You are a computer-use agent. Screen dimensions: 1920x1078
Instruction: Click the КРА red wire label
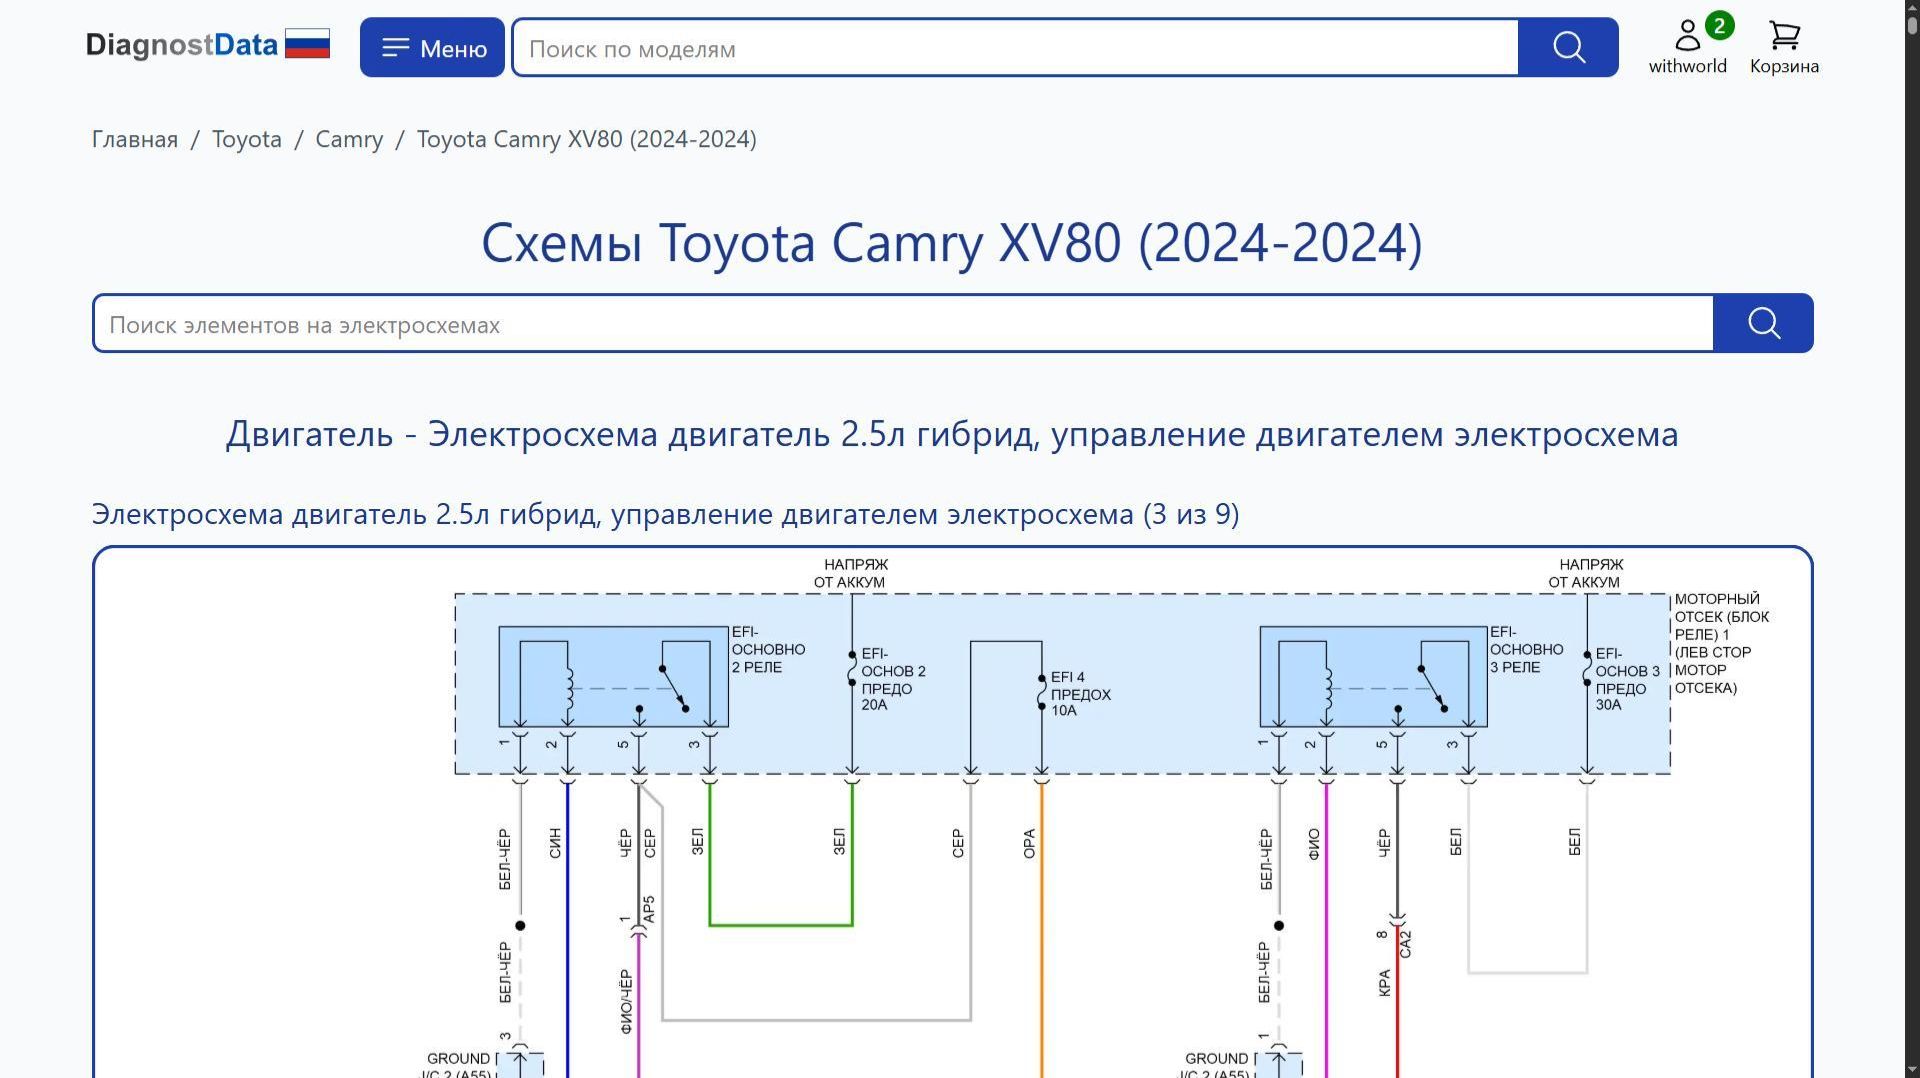[1384, 983]
